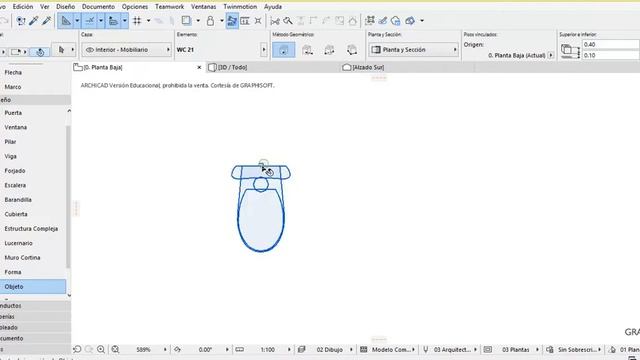Open the Ver menu
640x360 pixels.
click(x=44, y=7)
